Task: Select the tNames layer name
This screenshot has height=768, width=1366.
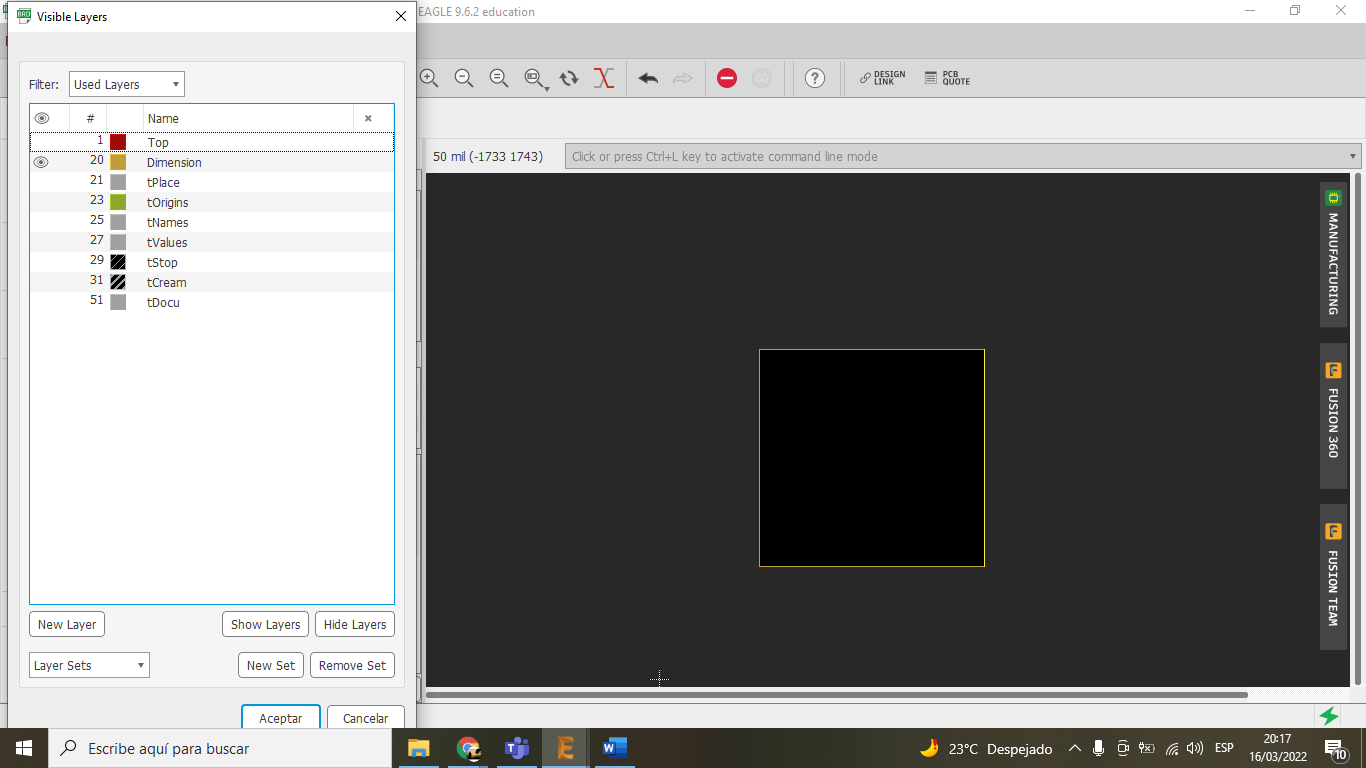Action: click(167, 222)
